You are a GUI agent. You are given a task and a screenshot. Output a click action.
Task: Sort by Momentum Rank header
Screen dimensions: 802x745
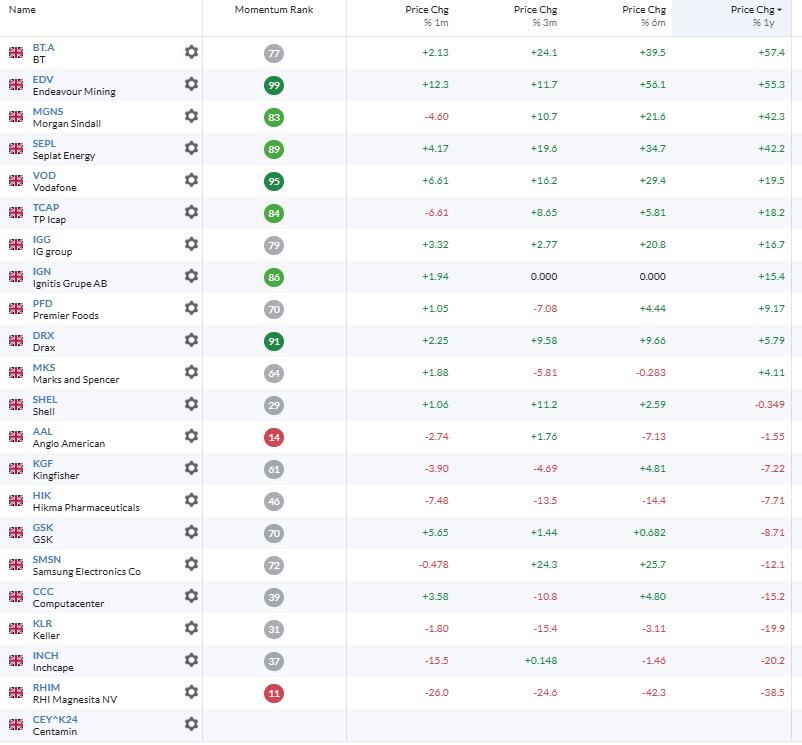(274, 10)
